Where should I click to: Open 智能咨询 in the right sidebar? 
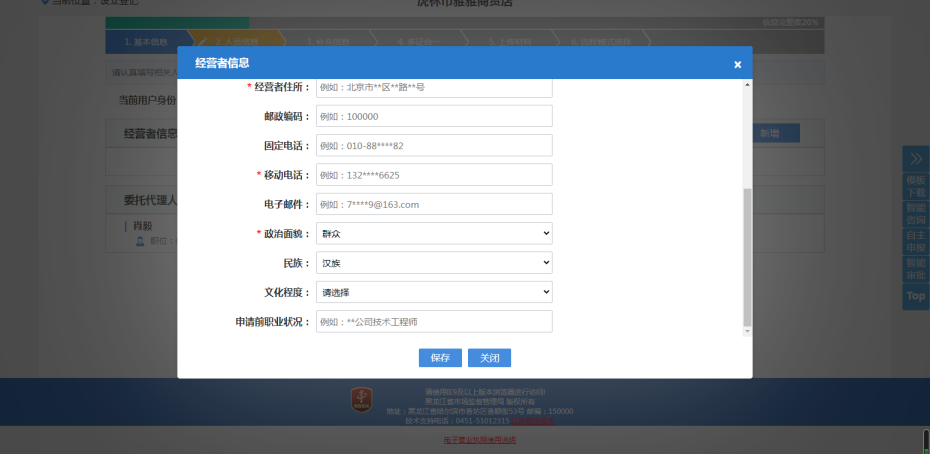tap(916, 214)
